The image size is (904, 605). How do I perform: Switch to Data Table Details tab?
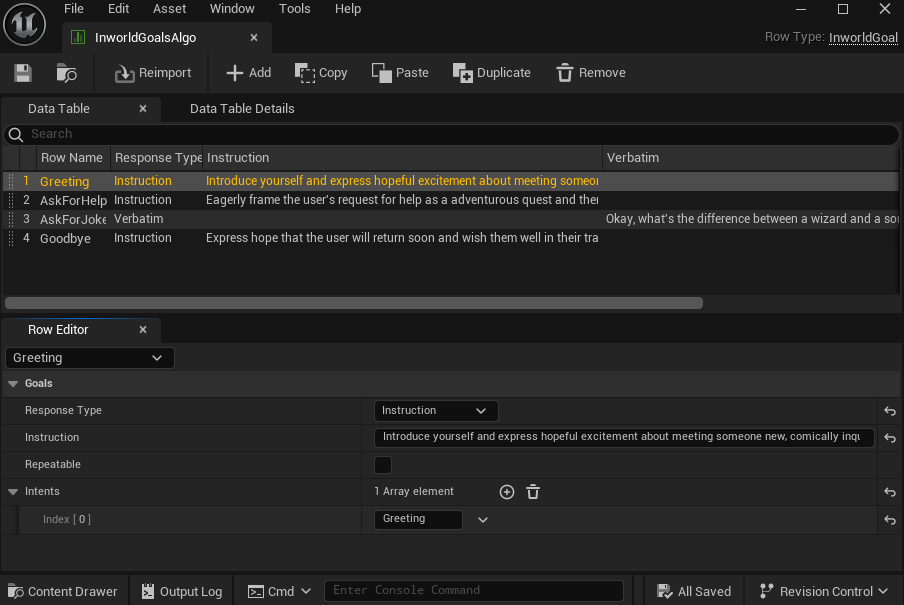242,109
